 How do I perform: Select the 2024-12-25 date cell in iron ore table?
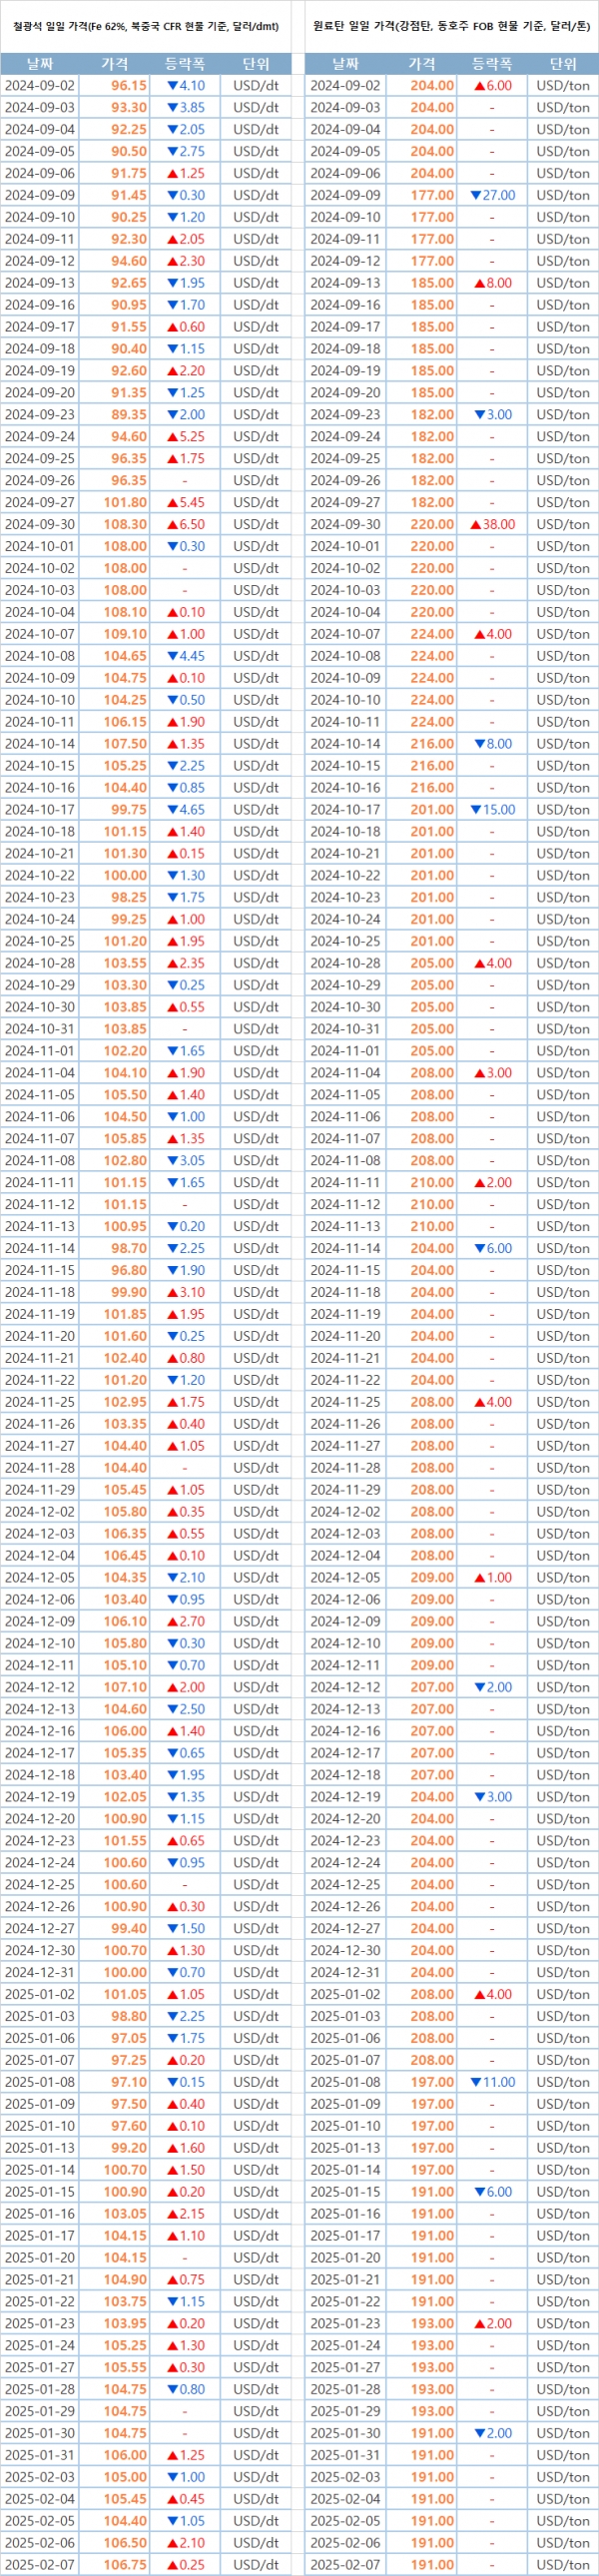pos(40,1885)
